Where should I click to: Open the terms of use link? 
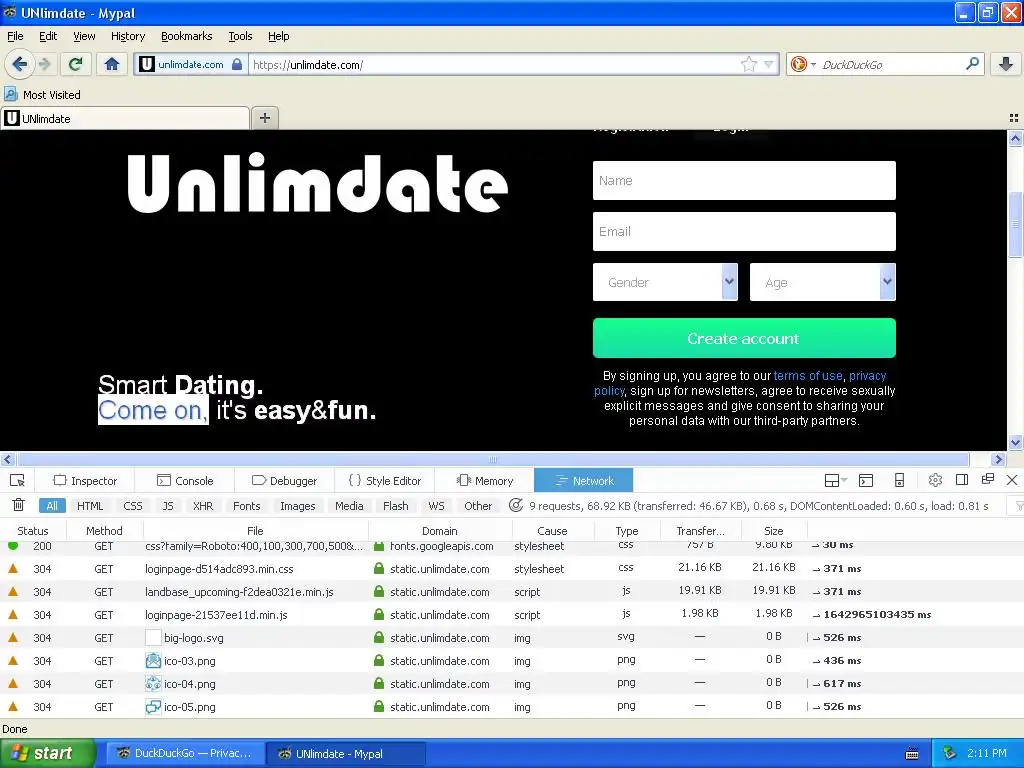point(808,376)
